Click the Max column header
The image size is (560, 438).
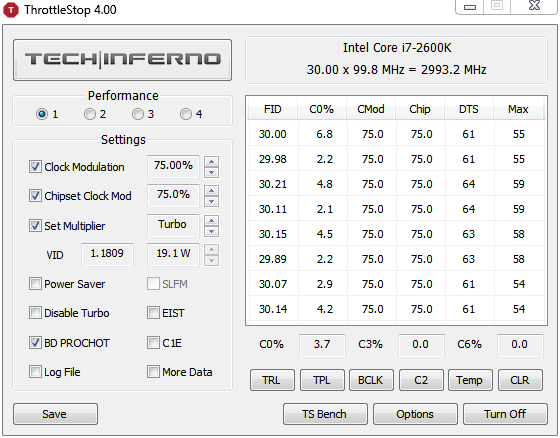pyautogui.click(x=518, y=109)
